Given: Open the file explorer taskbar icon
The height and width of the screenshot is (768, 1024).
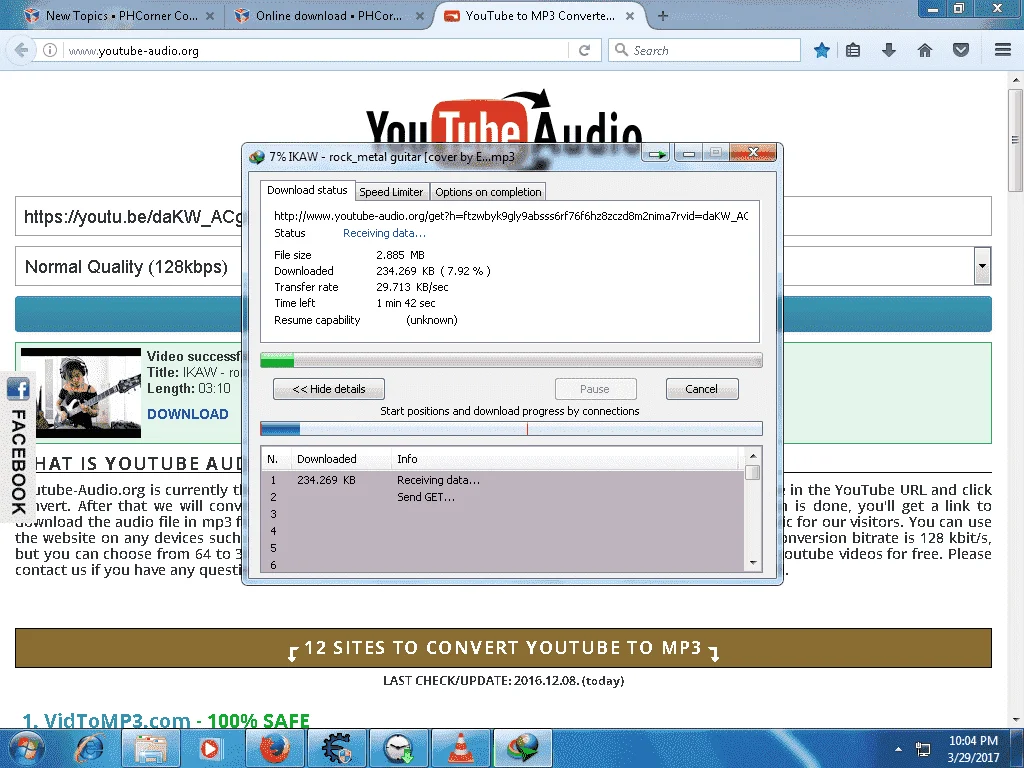Looking at the screenshot, I should click(x=151, y=748).
